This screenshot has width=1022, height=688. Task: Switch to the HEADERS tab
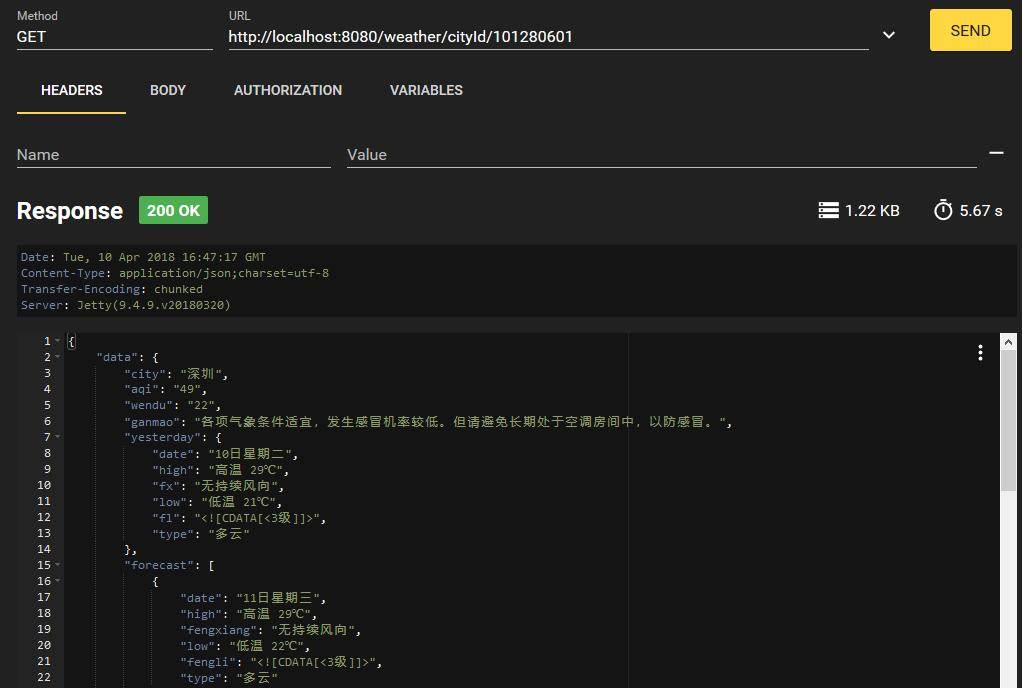click(x=71, y=90)
